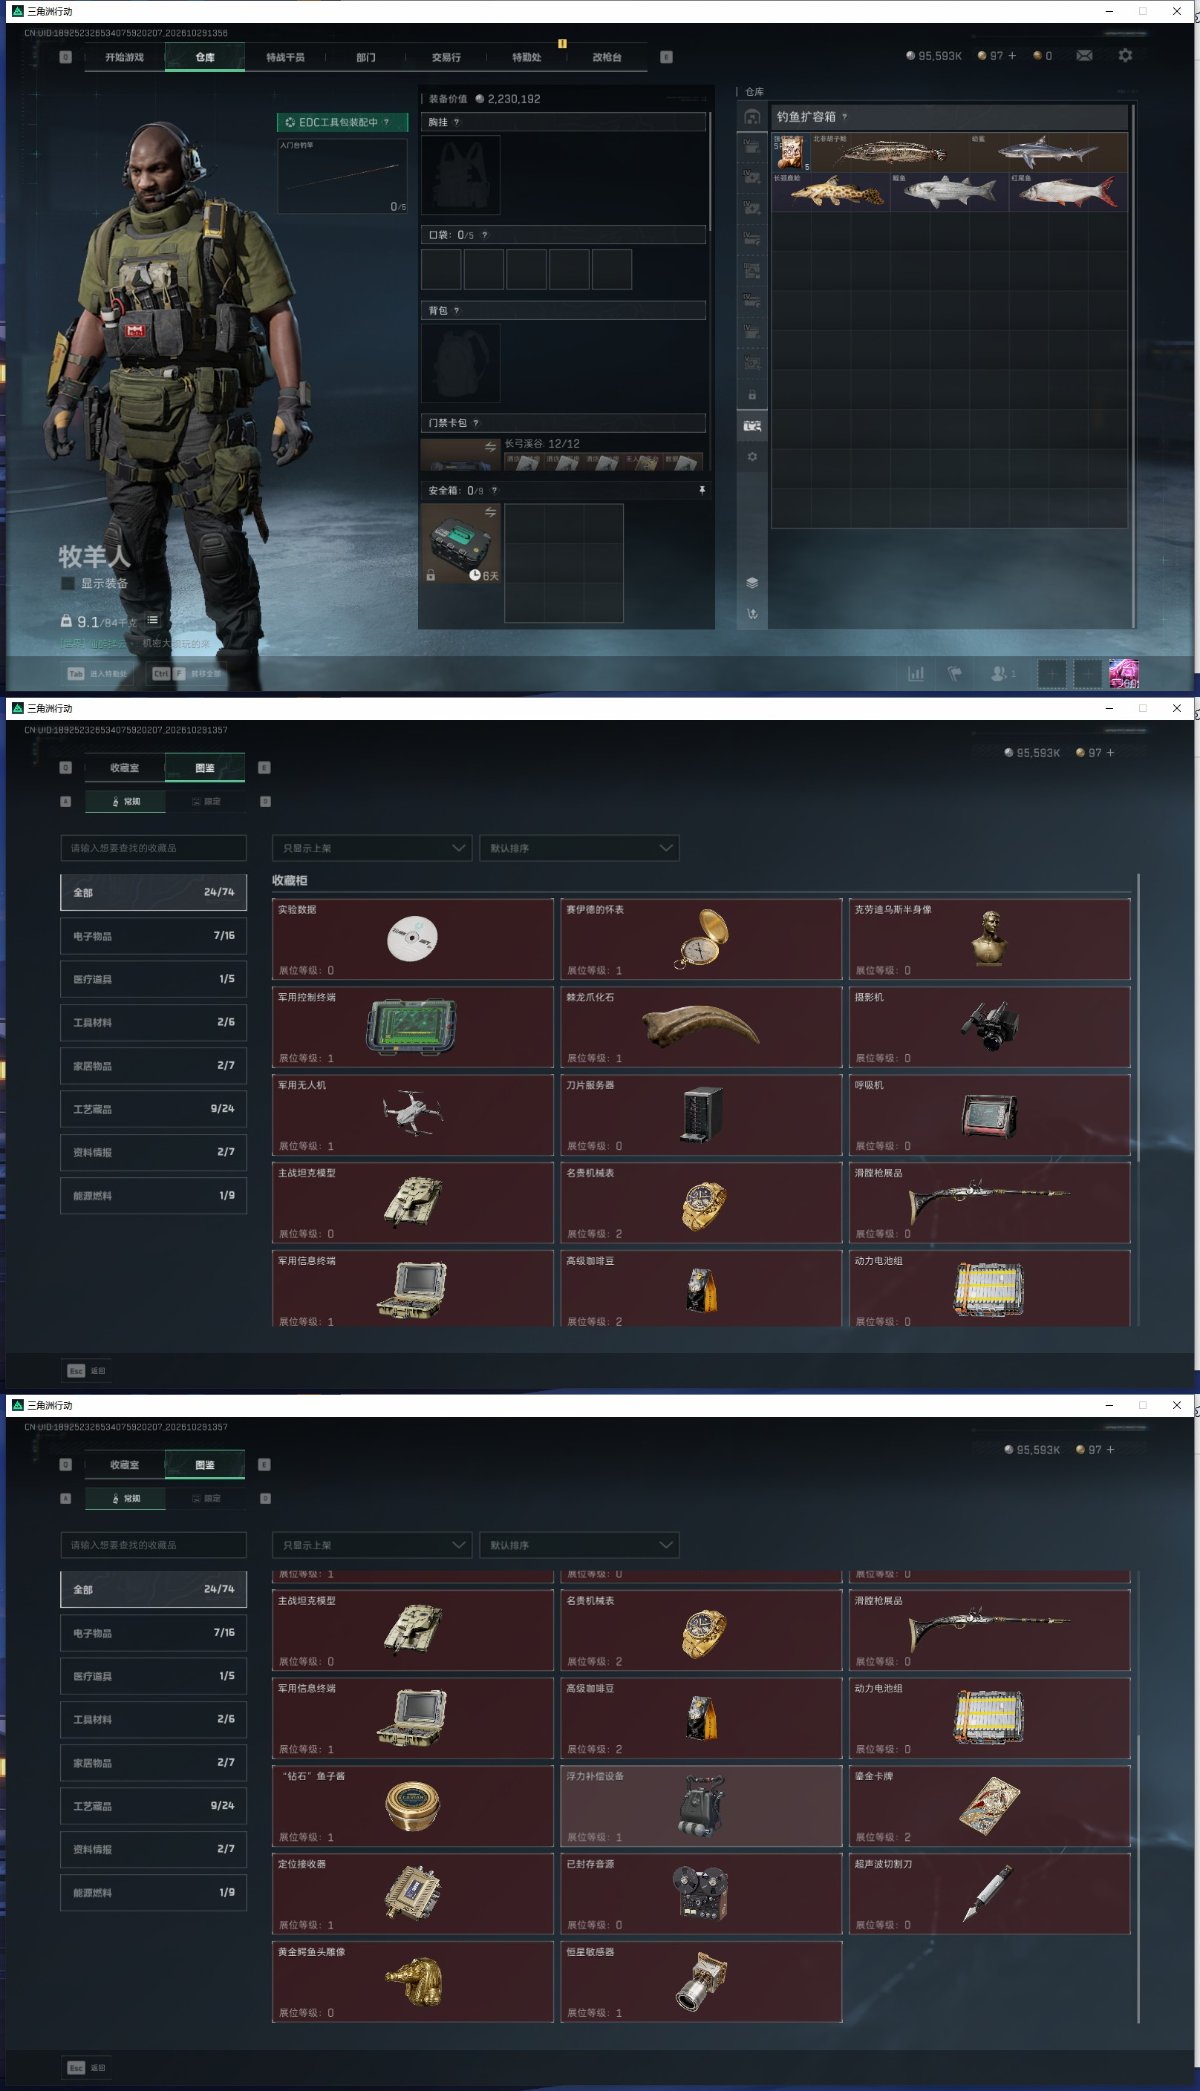Click the collection list scrollbar in bottom window
Screen dimensions: 1200x2091
coord(1138,1880)
